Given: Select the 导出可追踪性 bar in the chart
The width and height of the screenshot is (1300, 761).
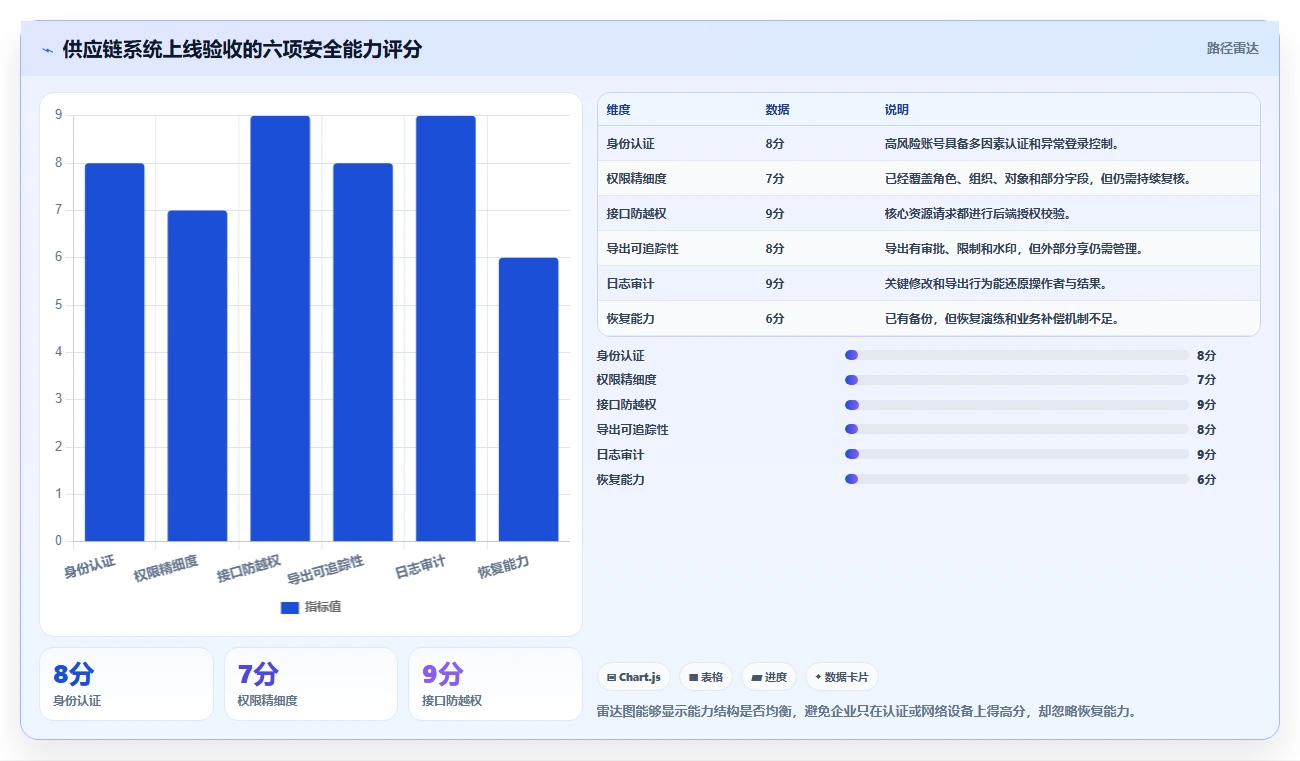Looking at the screenshot, I should click(x=363, y=352).
